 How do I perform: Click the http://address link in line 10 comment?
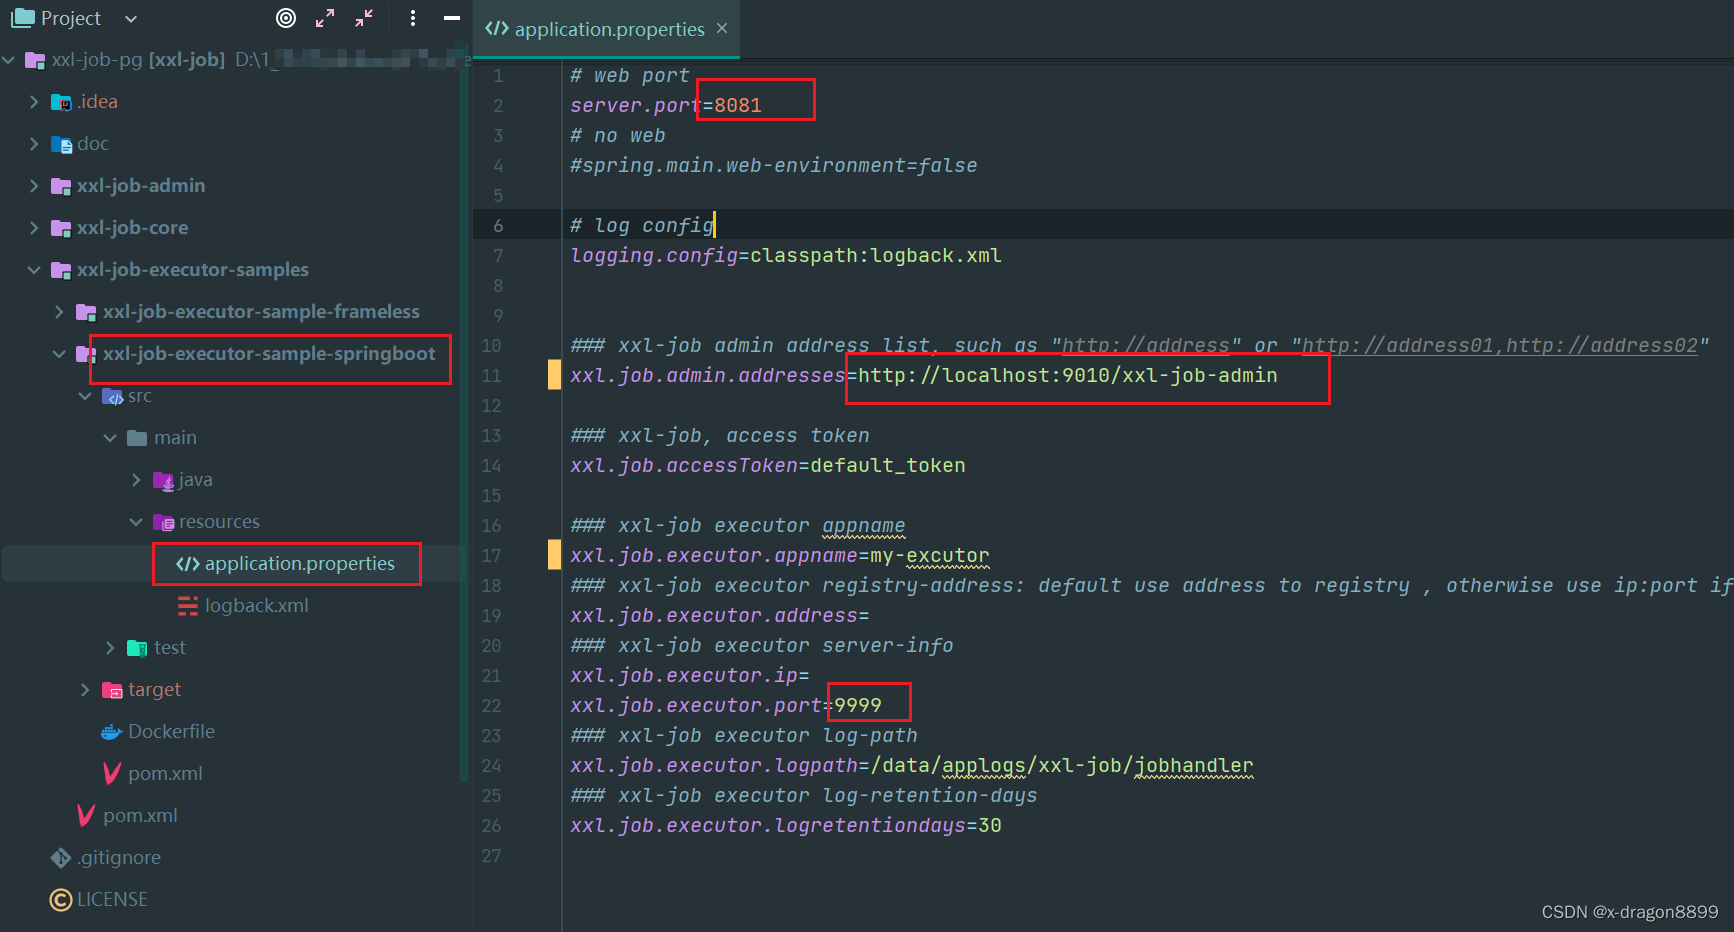click(1146, 346)
